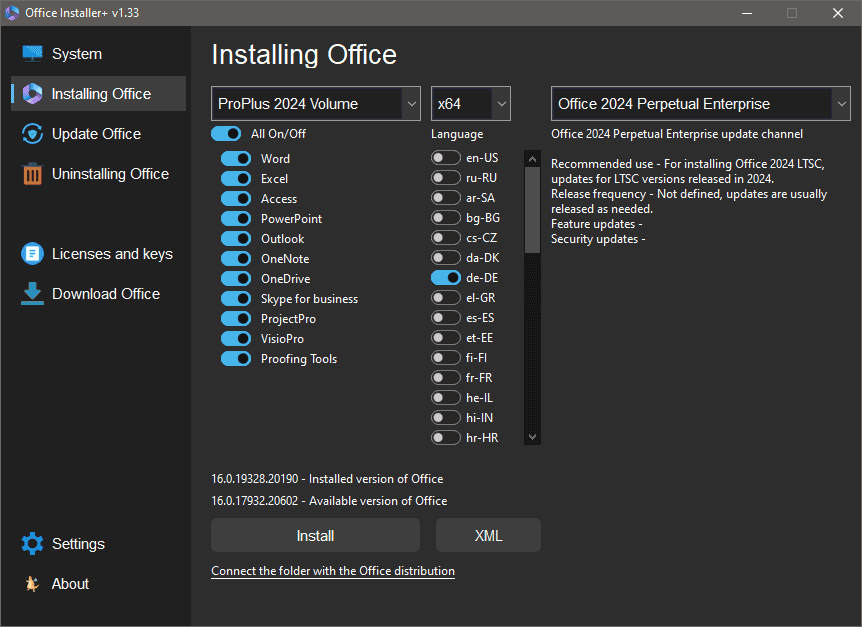Viewport: 862px width, 627px height.
Task: Click the Download Office arrow icon
Action: click(x=32, y=293)
